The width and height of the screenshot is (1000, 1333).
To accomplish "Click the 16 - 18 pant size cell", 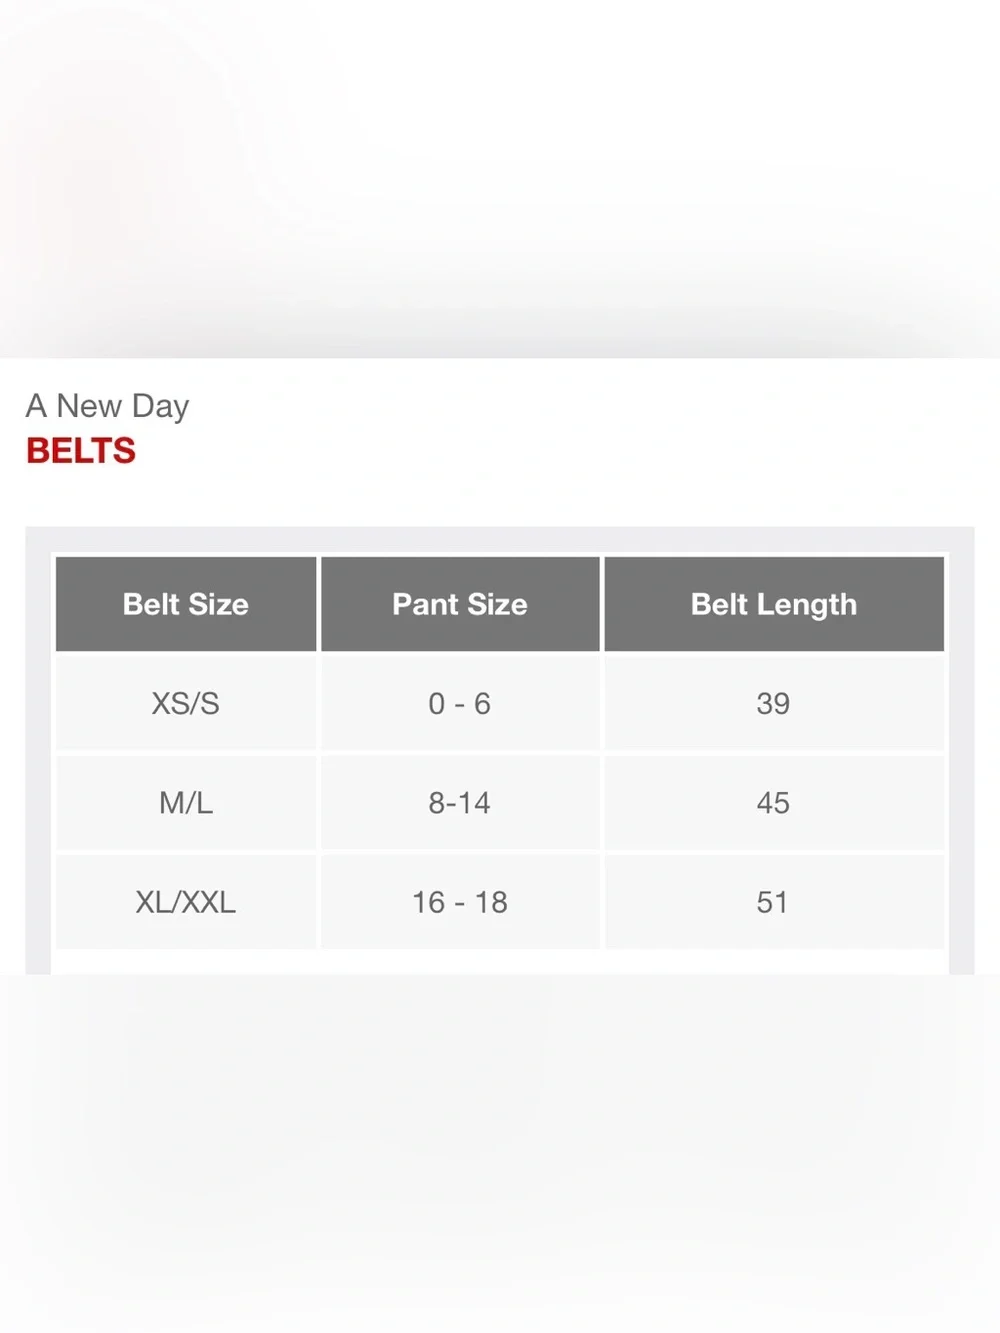I will (x=460, y=902).
